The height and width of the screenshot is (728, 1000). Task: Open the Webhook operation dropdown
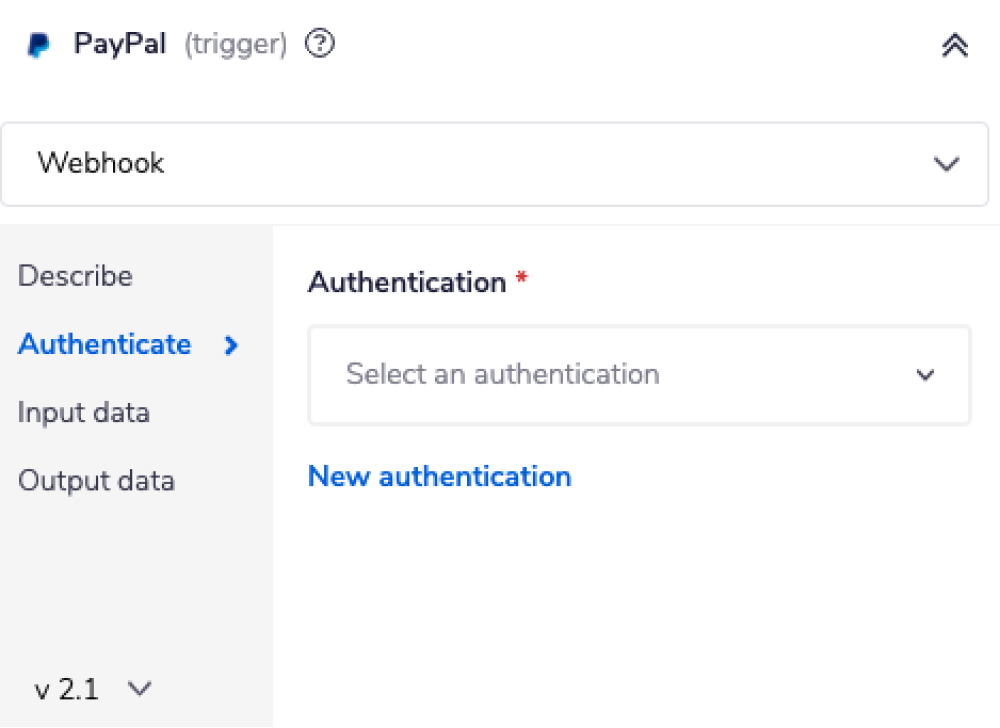click(494, 163)
